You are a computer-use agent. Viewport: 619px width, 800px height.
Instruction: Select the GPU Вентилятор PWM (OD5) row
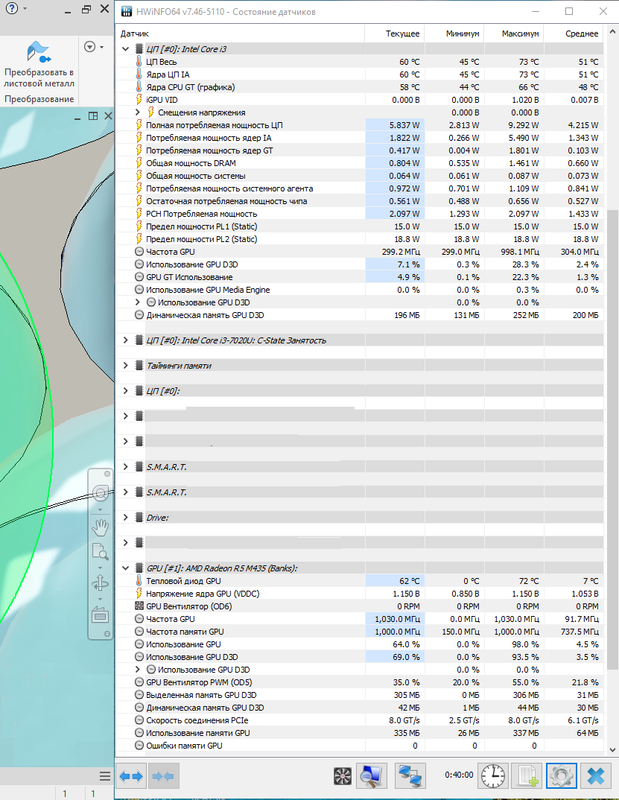pos(360,682)
